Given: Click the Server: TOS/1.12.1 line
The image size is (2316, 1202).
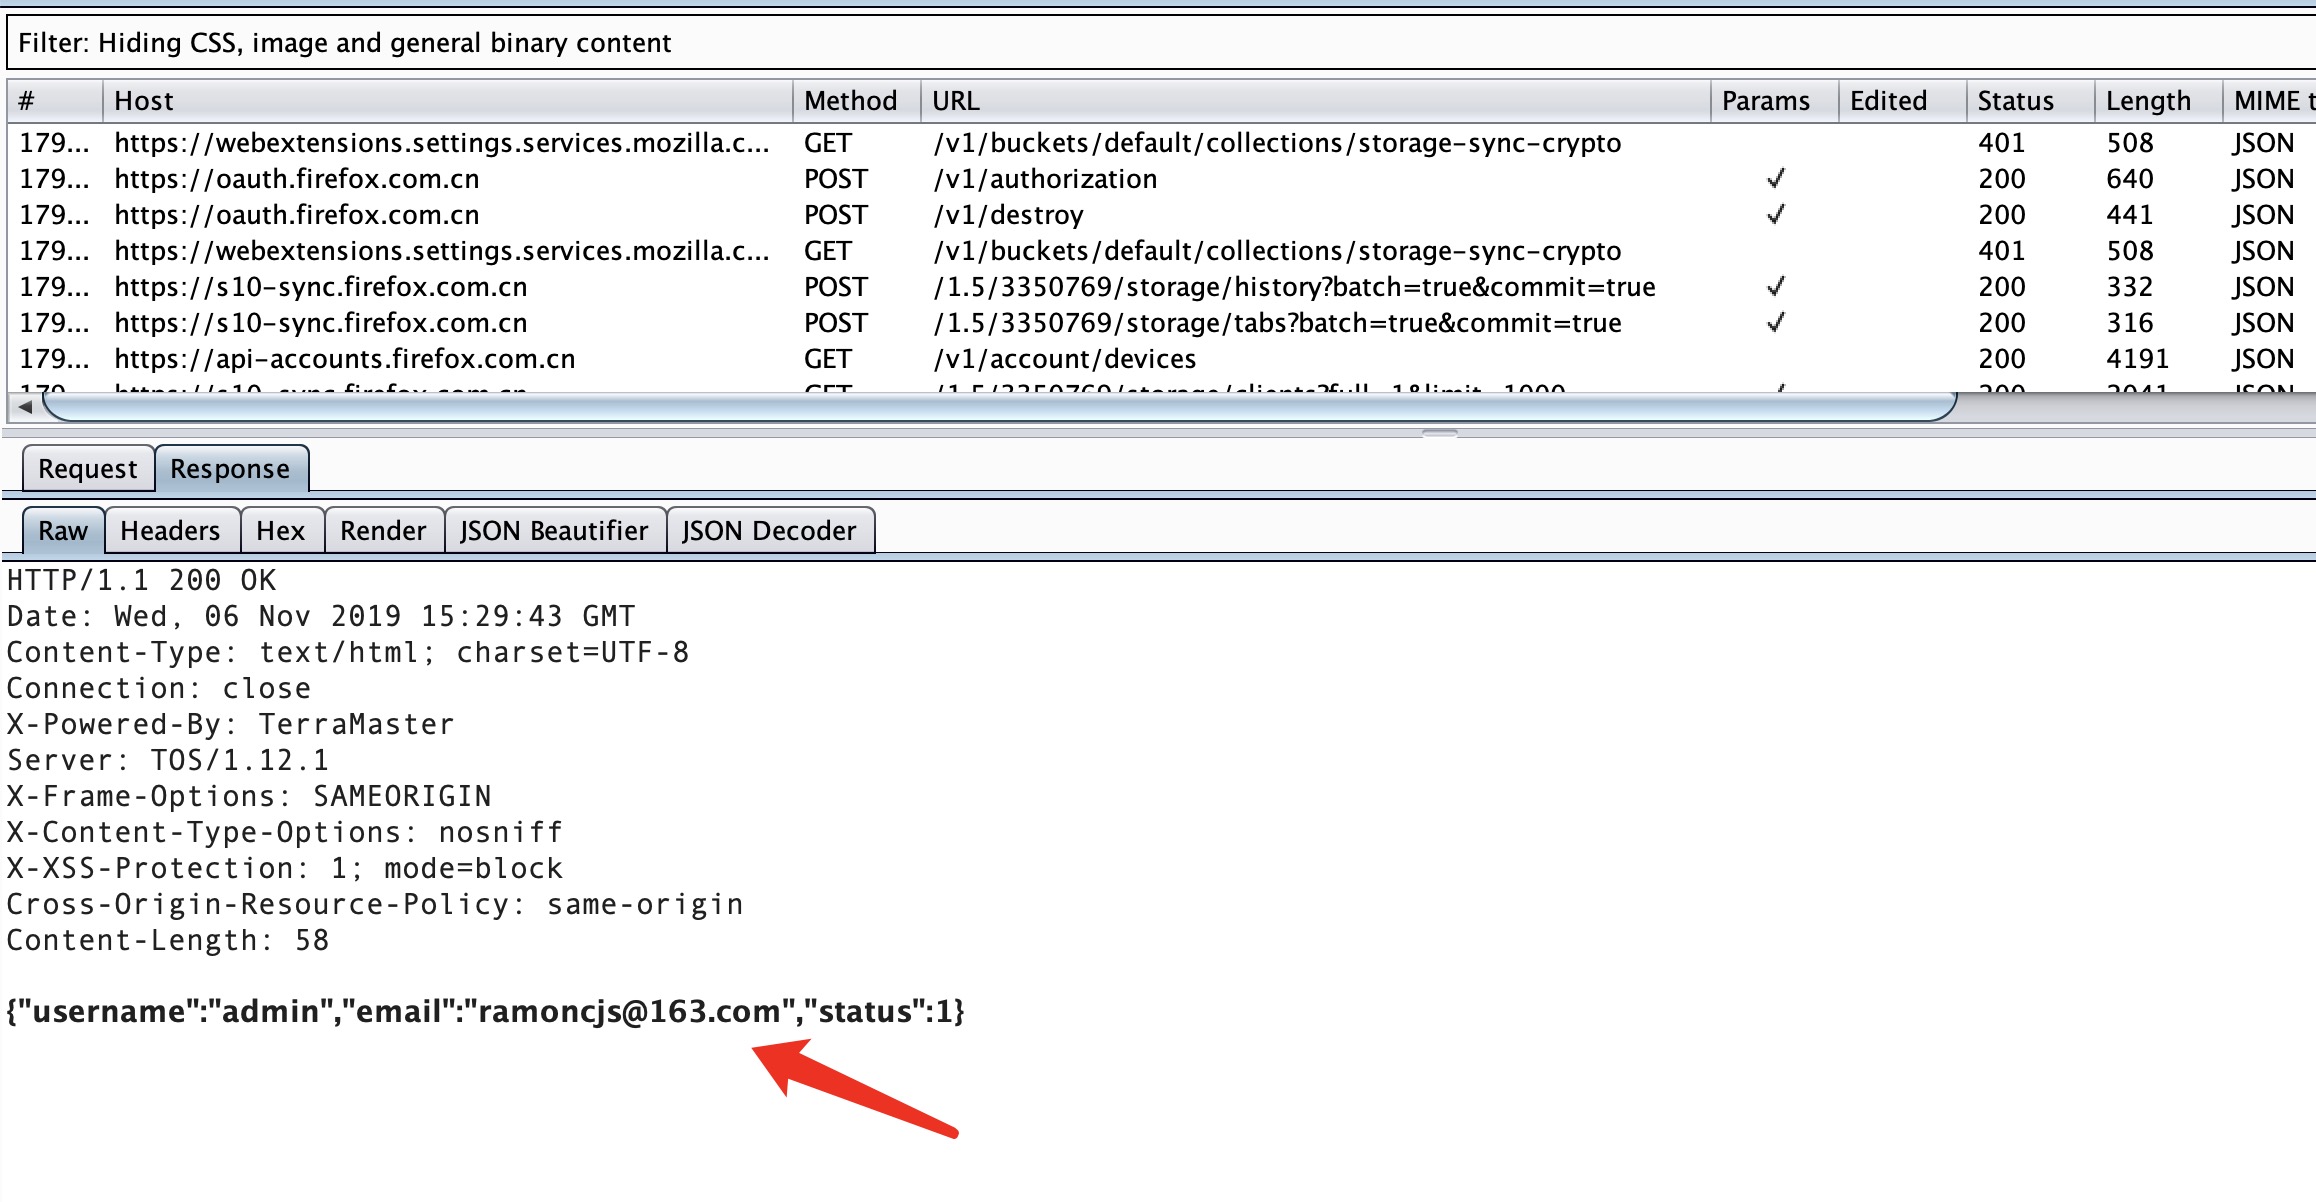Looking at the screenshot, I should (x=168, y=761).
